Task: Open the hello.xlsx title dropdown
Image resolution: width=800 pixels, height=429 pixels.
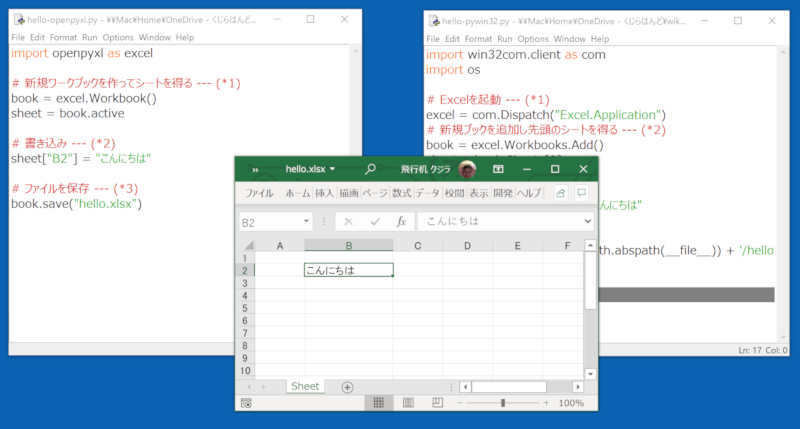Action: pyautogui.click(x=333, y=169)
